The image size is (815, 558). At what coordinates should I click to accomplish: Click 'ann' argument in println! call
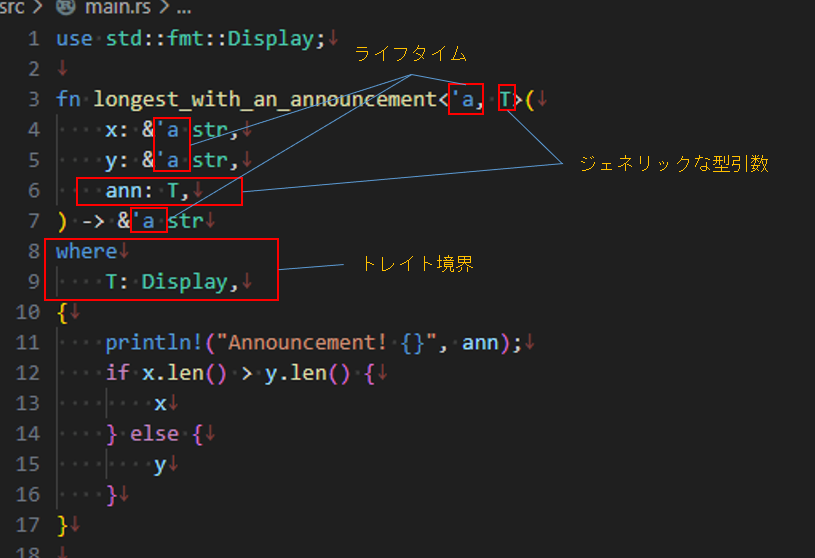[x=480, y=343]
